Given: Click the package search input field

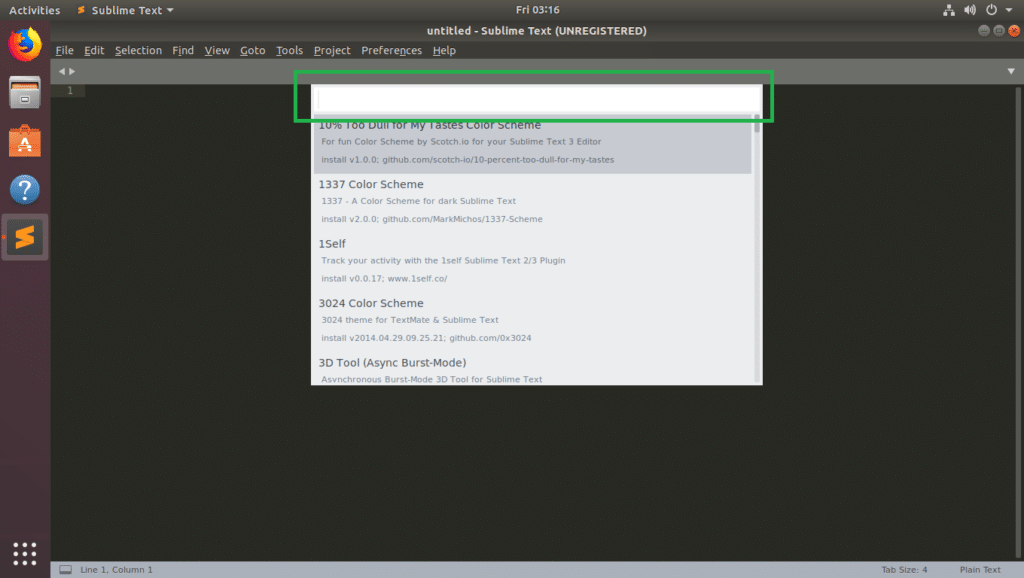Looking at the screenshot, I should (x=537, y=97).
